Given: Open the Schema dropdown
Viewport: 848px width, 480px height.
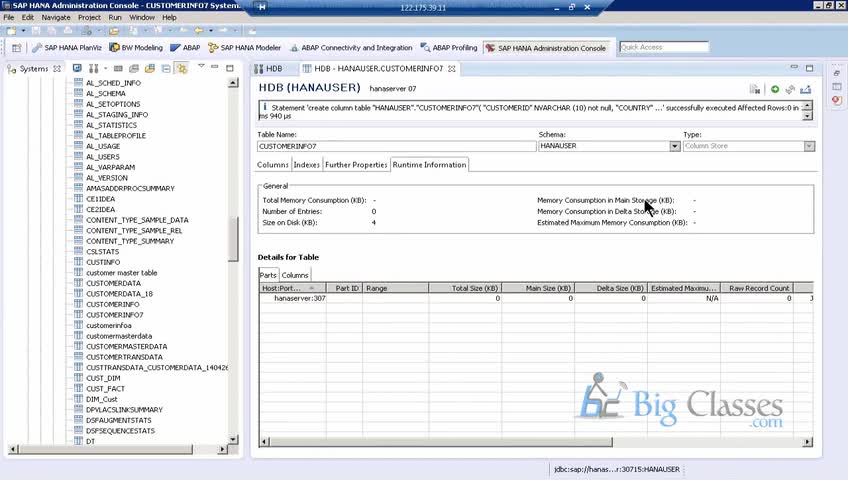Looking at the screenshot, I should tap(674, 146).
